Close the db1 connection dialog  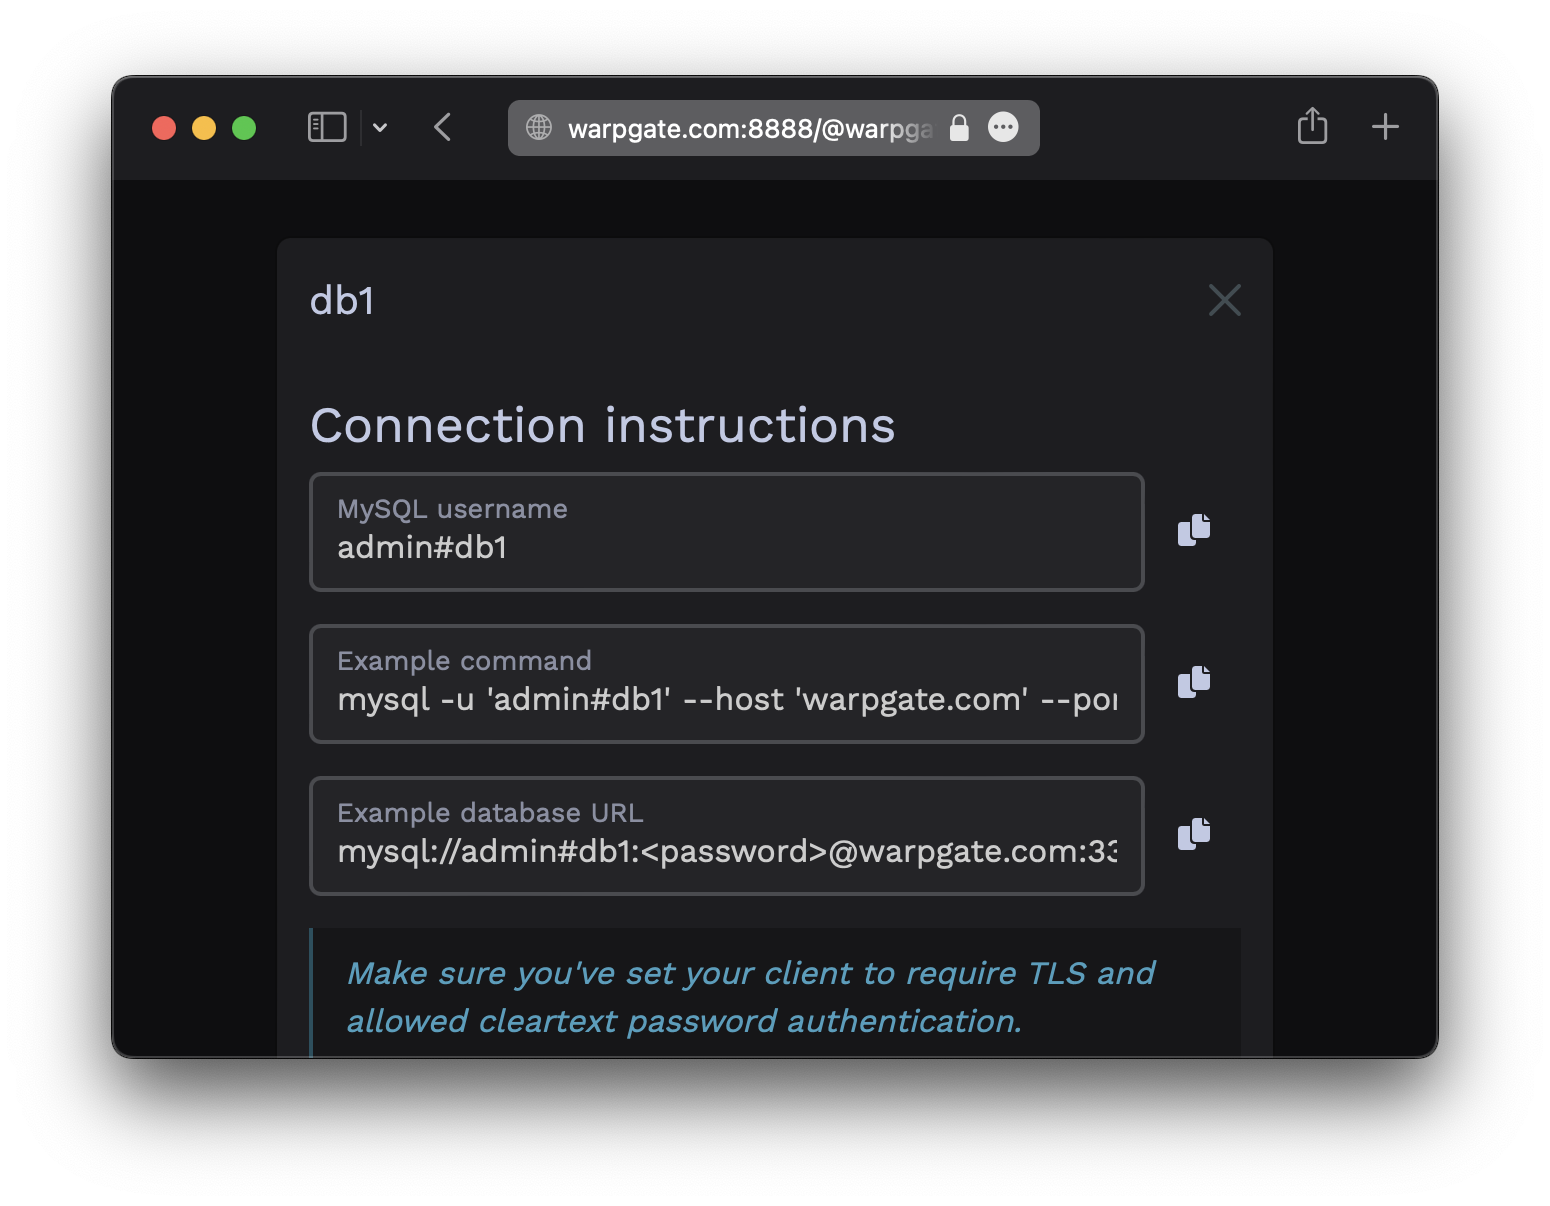pos(1224,300)
